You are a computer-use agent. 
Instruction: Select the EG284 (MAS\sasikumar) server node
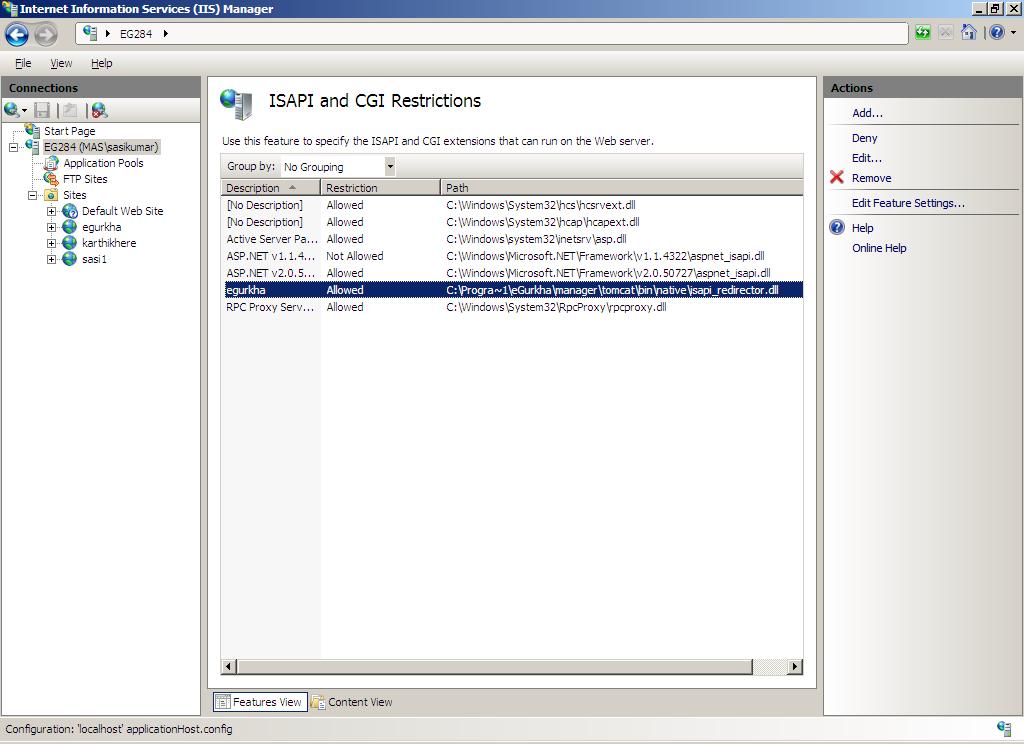tap(101, 147)
